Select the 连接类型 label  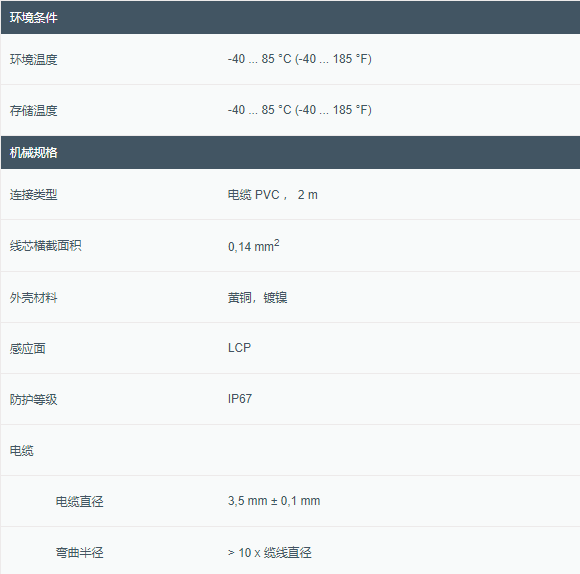(x=34, y=195)
